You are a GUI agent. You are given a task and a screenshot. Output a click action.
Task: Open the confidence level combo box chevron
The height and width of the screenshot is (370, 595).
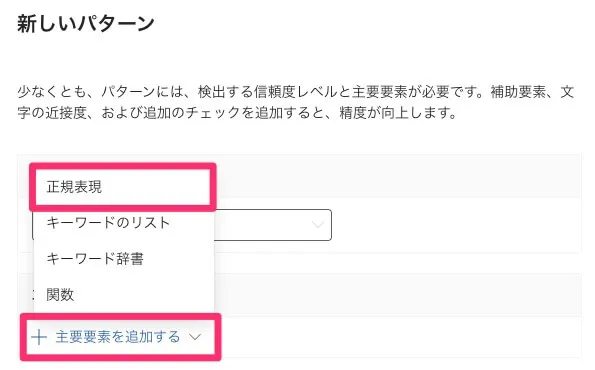point(317,224)
